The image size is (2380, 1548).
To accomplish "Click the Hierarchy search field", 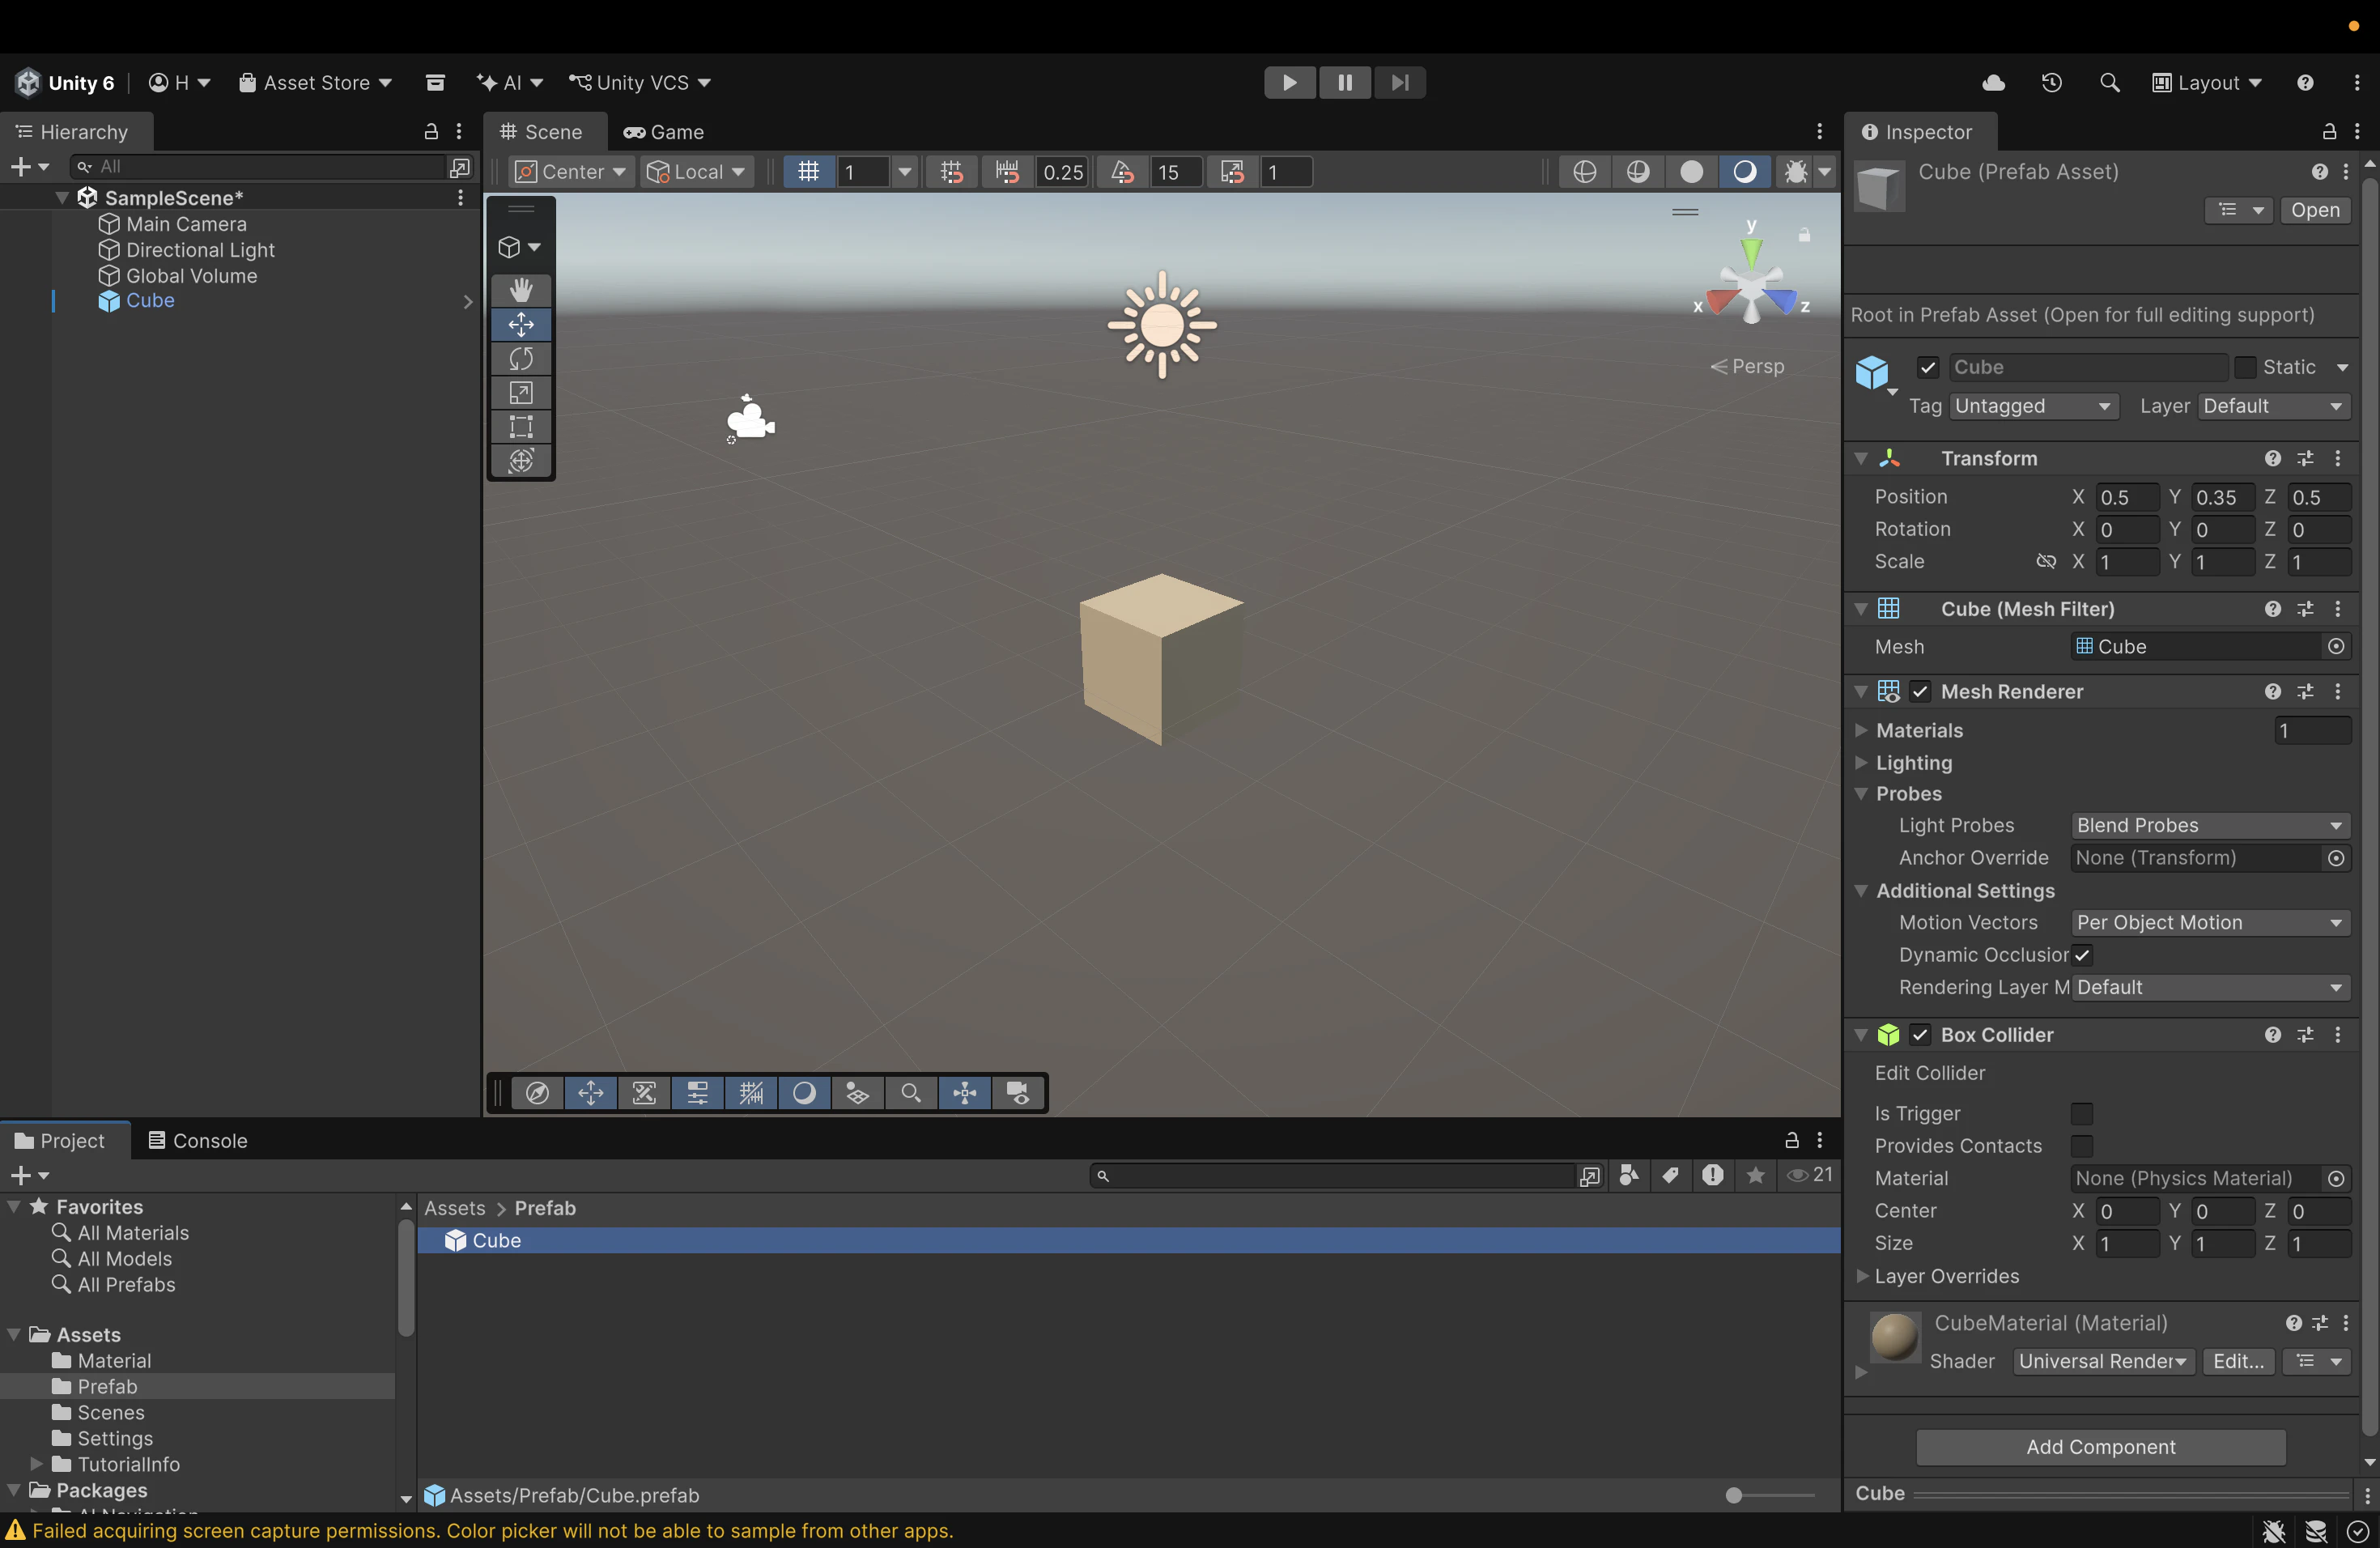I will [258, 166].
